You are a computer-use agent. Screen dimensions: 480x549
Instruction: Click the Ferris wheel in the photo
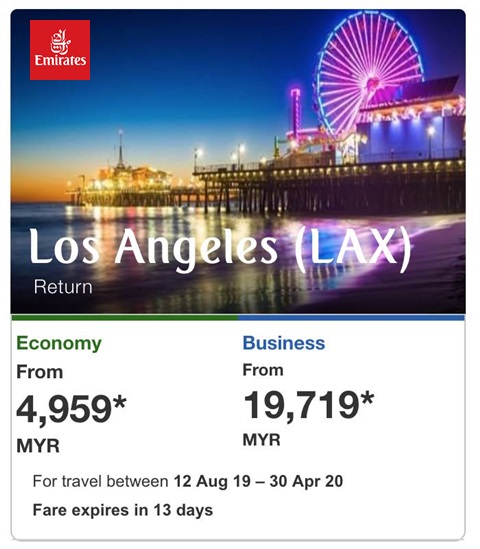point(370,76)
